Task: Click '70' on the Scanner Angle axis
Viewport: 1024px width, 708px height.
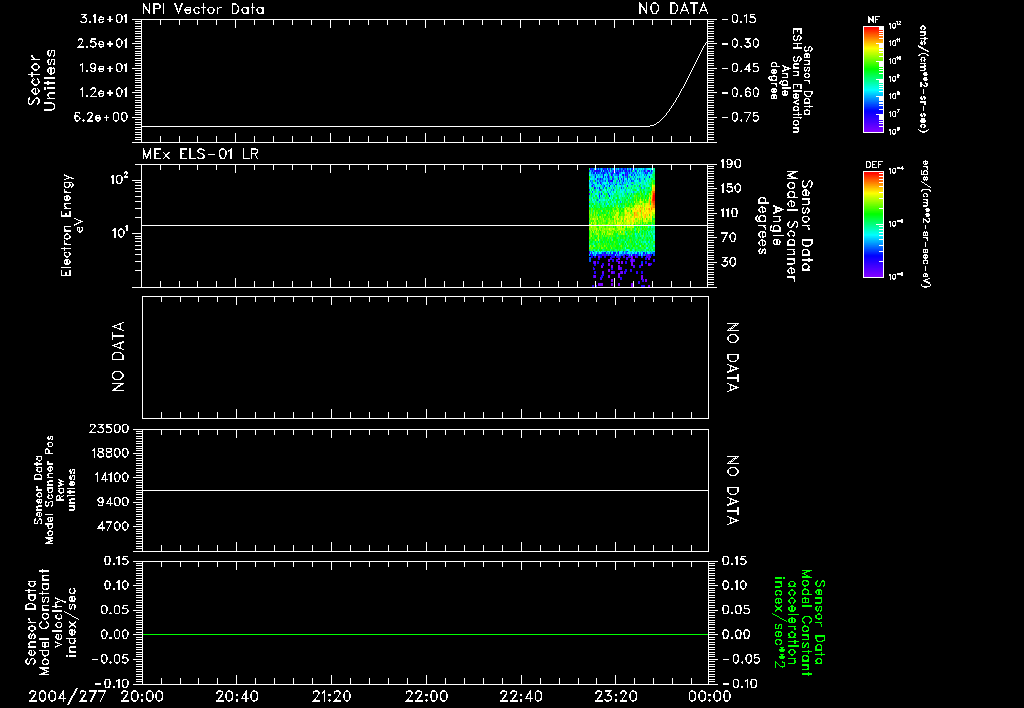Action: pyautogui.click(x=729, y=238)
